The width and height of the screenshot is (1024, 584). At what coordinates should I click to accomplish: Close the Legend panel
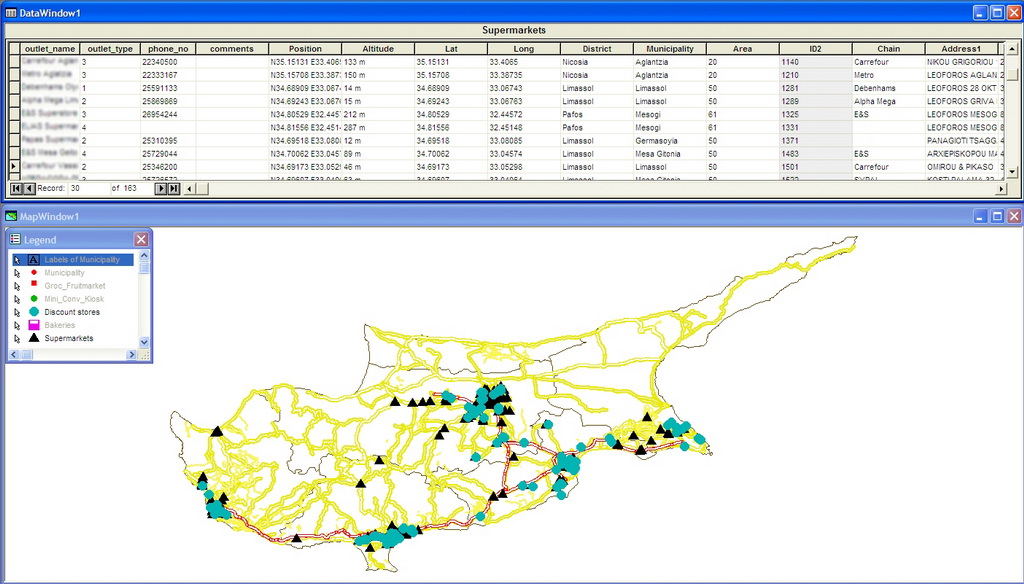click(x=141, y=240)
